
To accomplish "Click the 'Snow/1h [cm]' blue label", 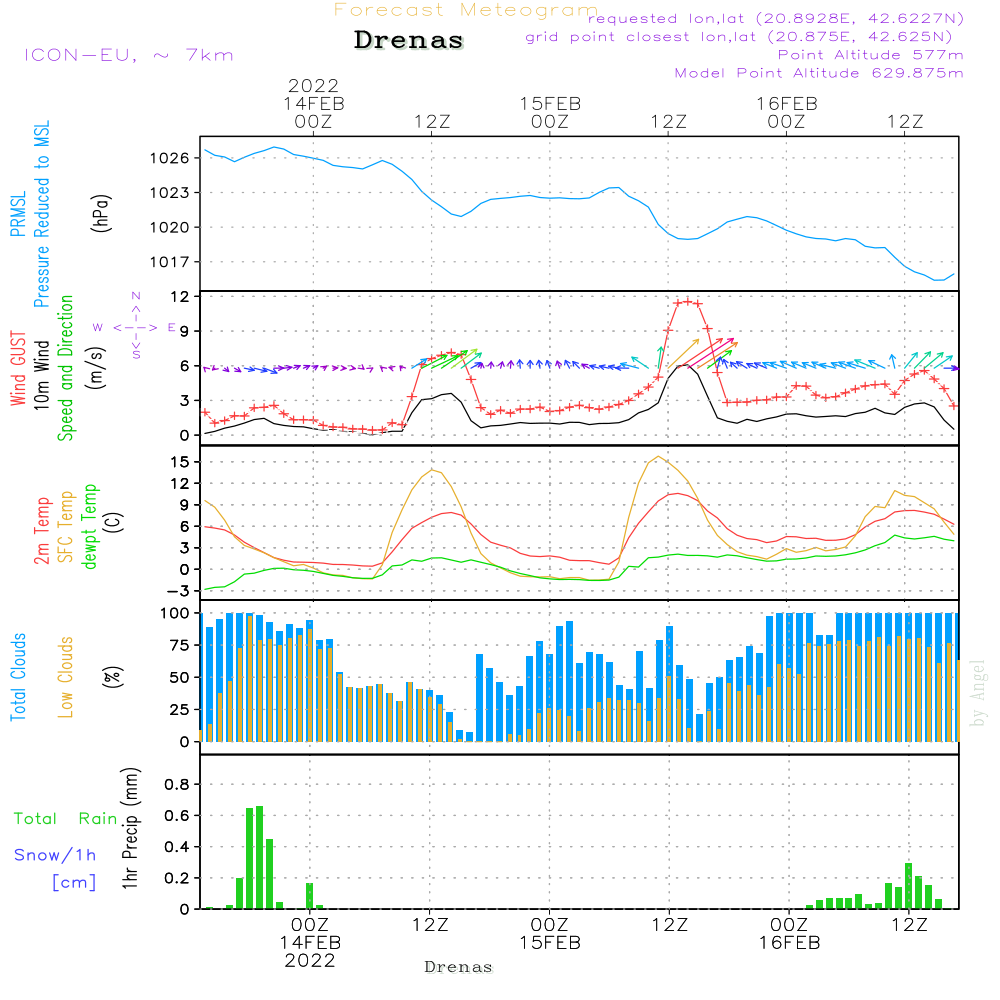I will pos(55,869).
